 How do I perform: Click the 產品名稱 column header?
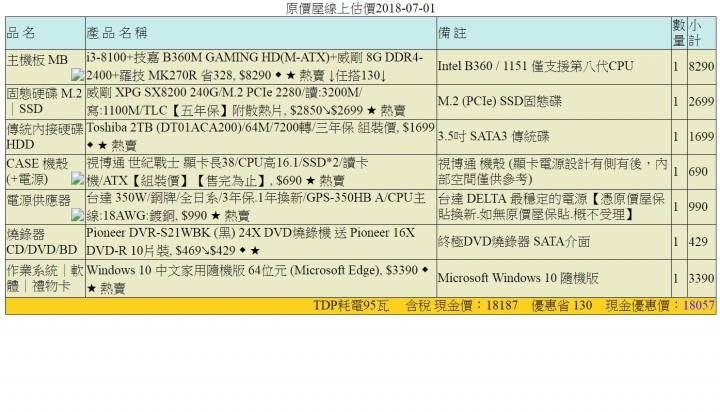click(261, 33)
